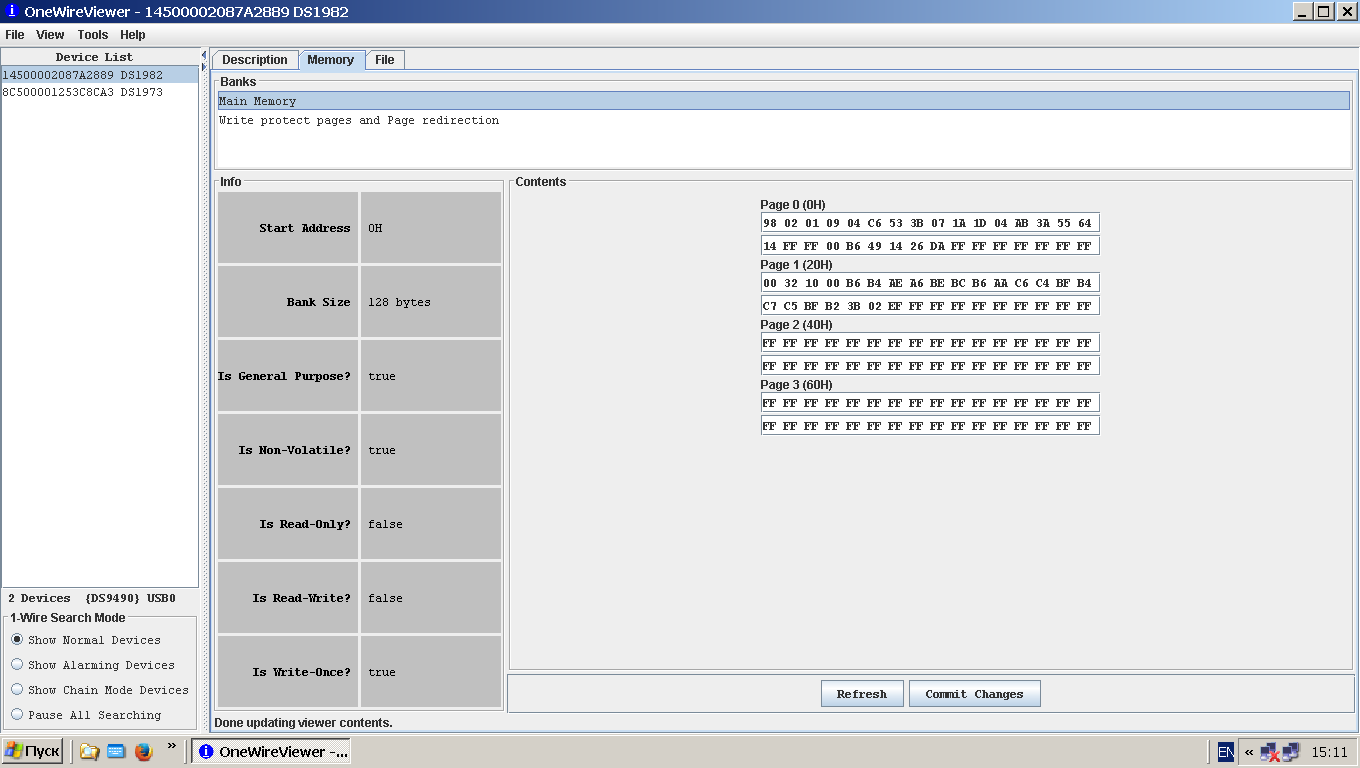Click the network computers tray icon
1360x768 pixels.
[1290, 752]
